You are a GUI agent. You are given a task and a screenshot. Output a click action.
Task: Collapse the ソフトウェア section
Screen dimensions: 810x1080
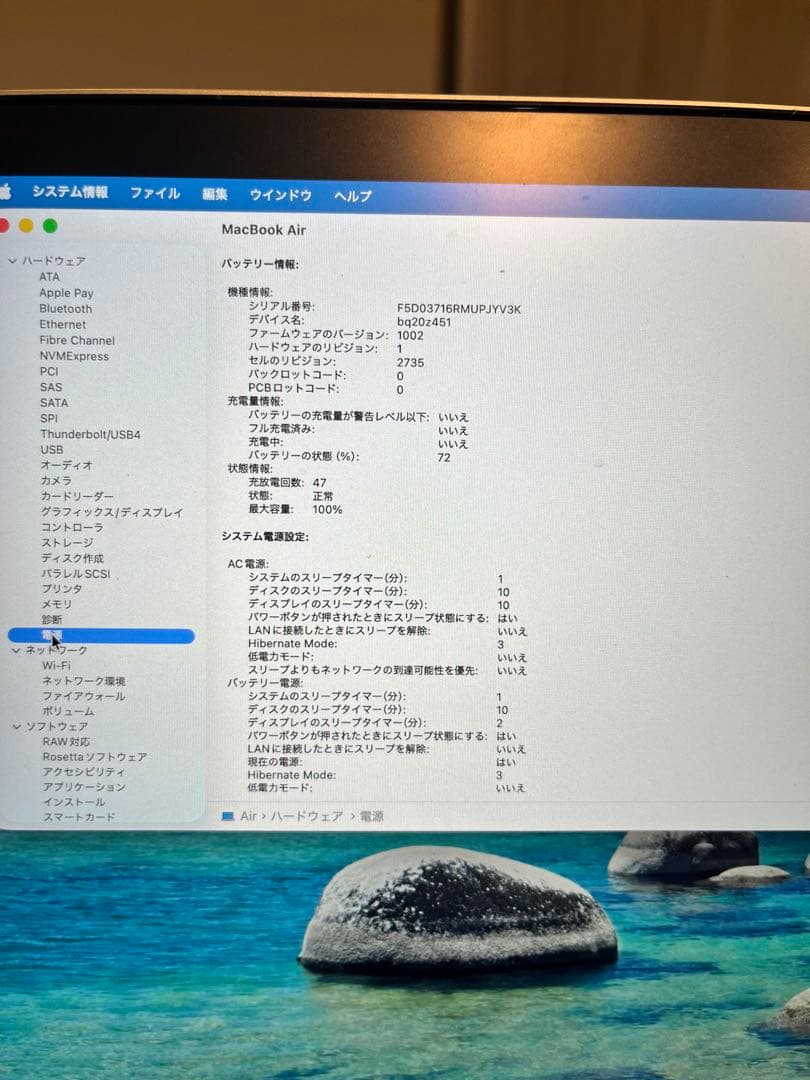click(x=16, y=725)
